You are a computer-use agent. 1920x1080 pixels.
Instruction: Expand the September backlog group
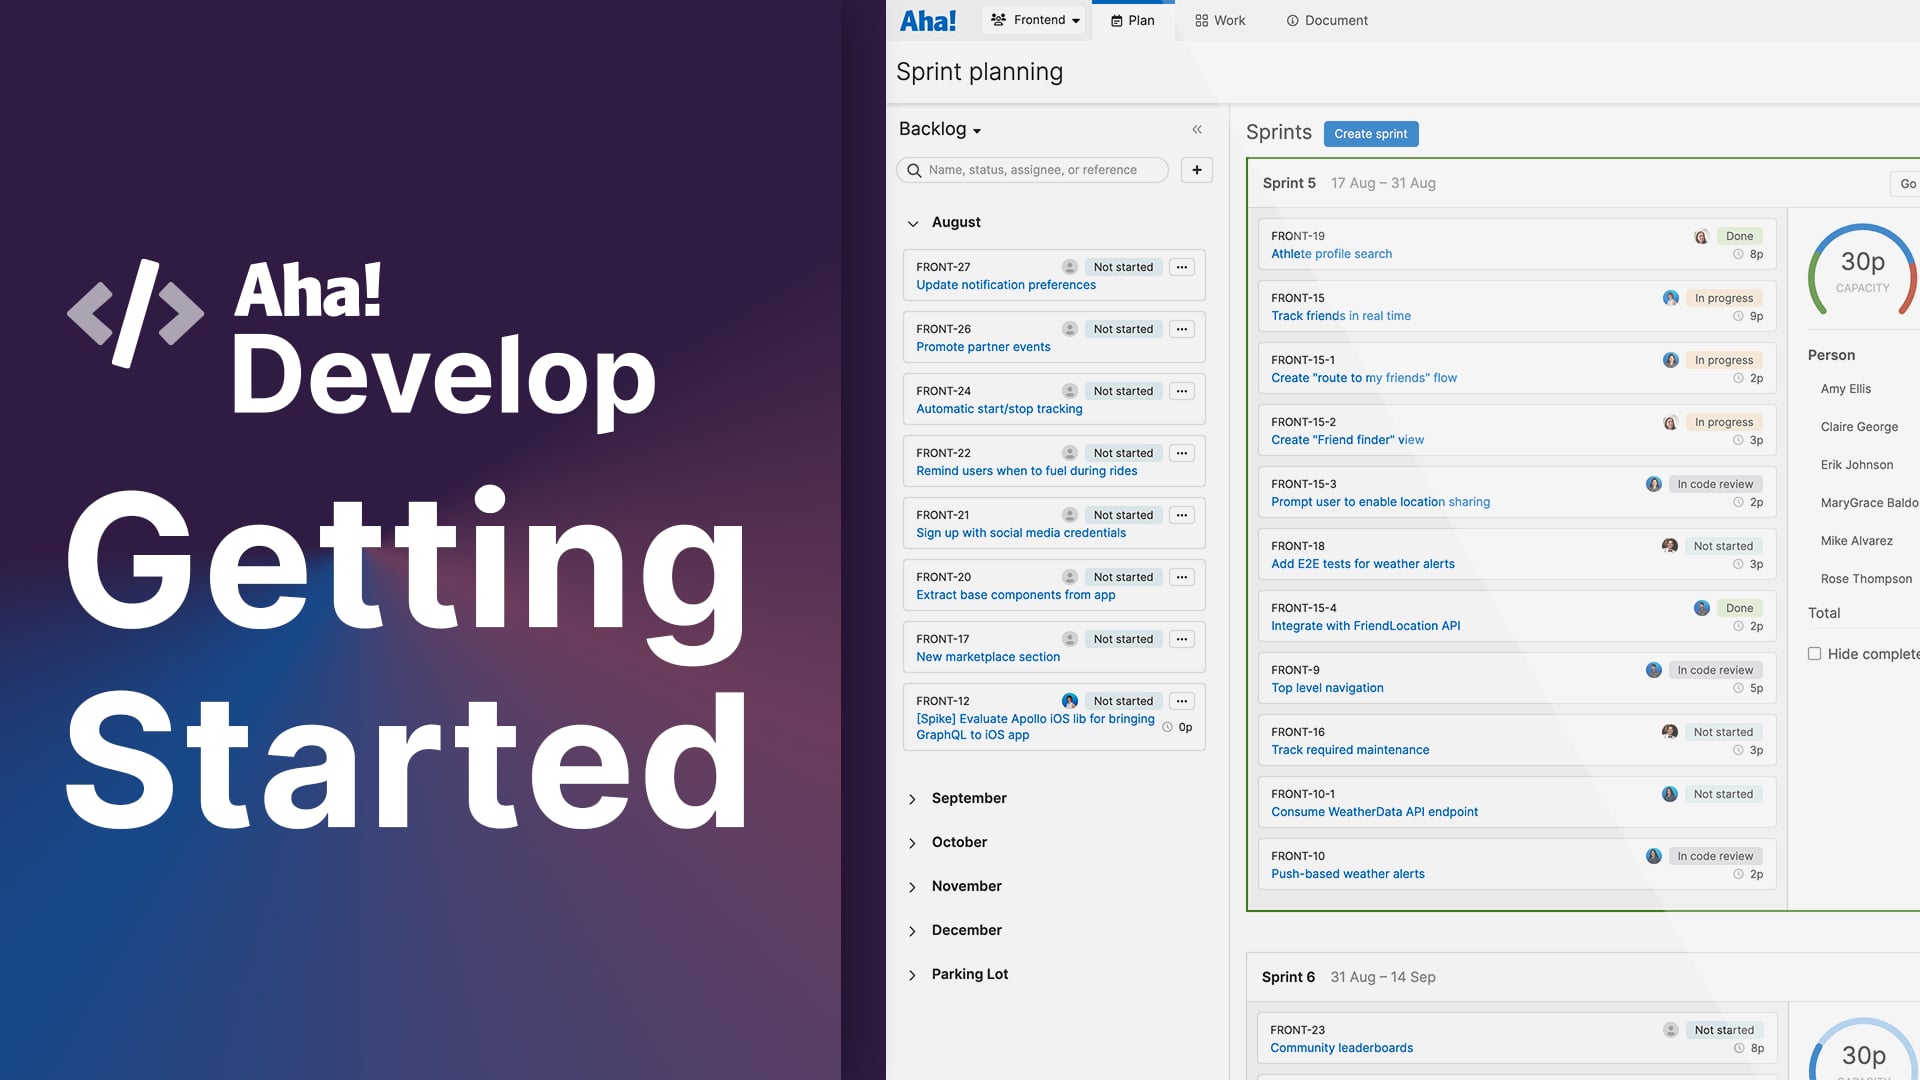(x=912, y=799)
